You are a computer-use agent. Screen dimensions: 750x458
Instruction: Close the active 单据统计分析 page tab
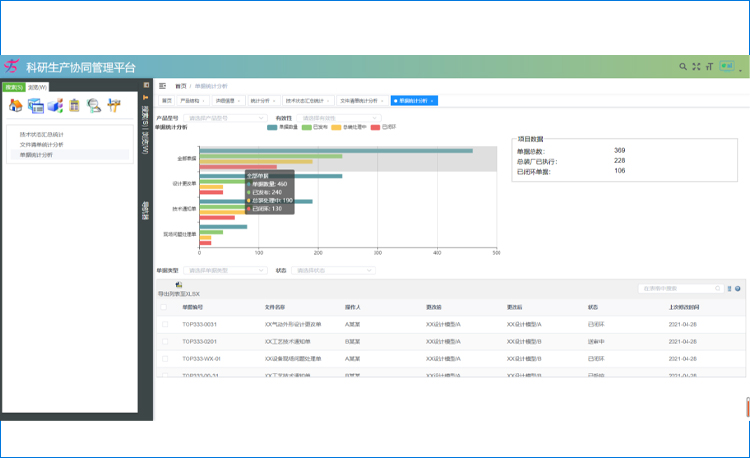(x=432, y=101)
